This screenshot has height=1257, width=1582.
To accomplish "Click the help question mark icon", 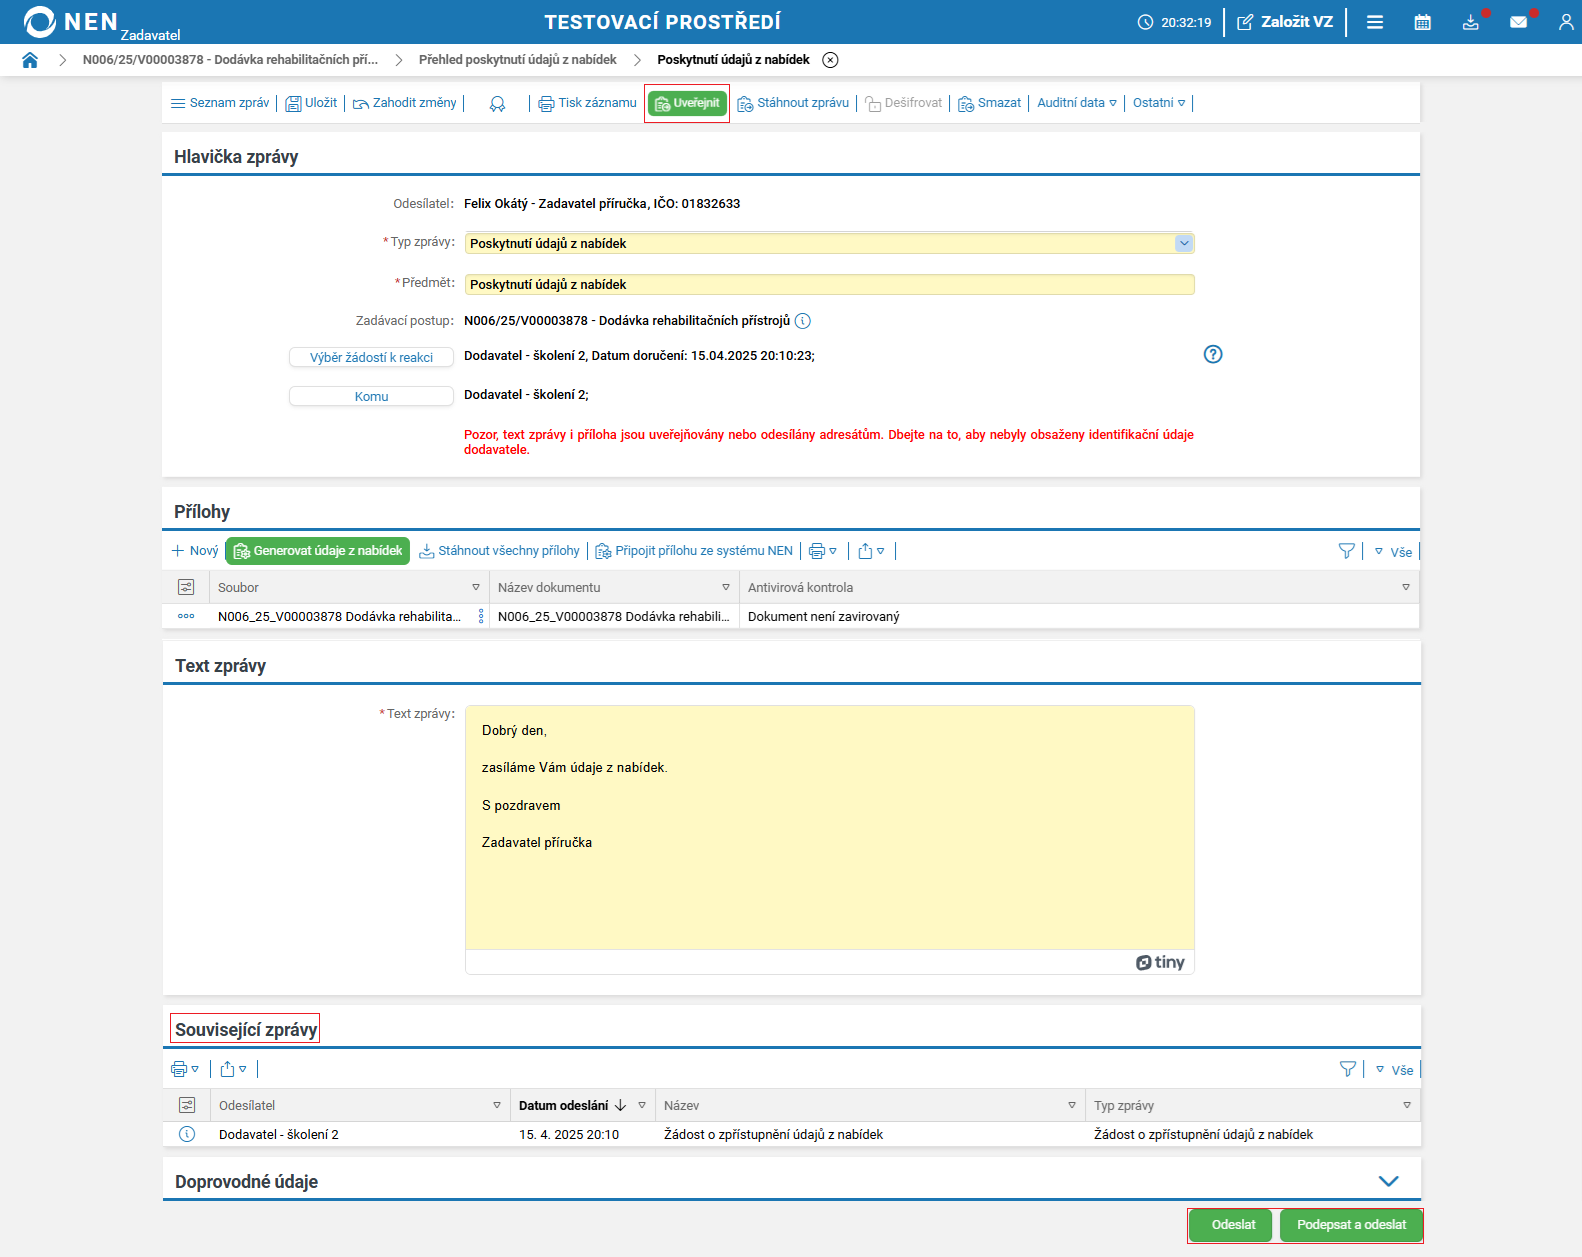I will click(x=1212, y=354).
